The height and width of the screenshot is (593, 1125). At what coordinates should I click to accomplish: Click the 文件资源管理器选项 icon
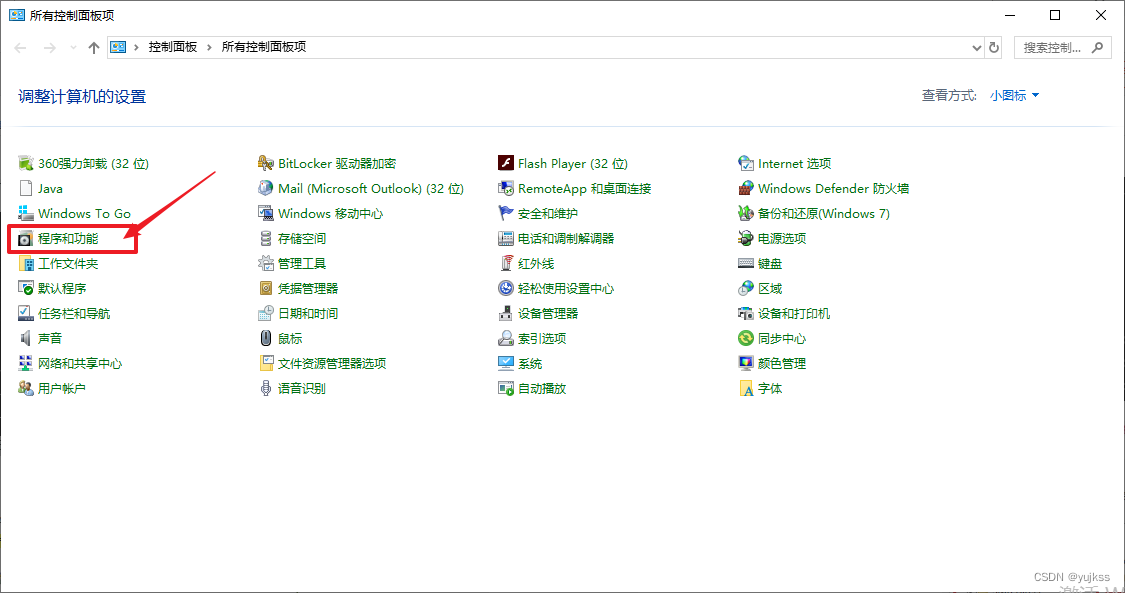tap(266, 364)
